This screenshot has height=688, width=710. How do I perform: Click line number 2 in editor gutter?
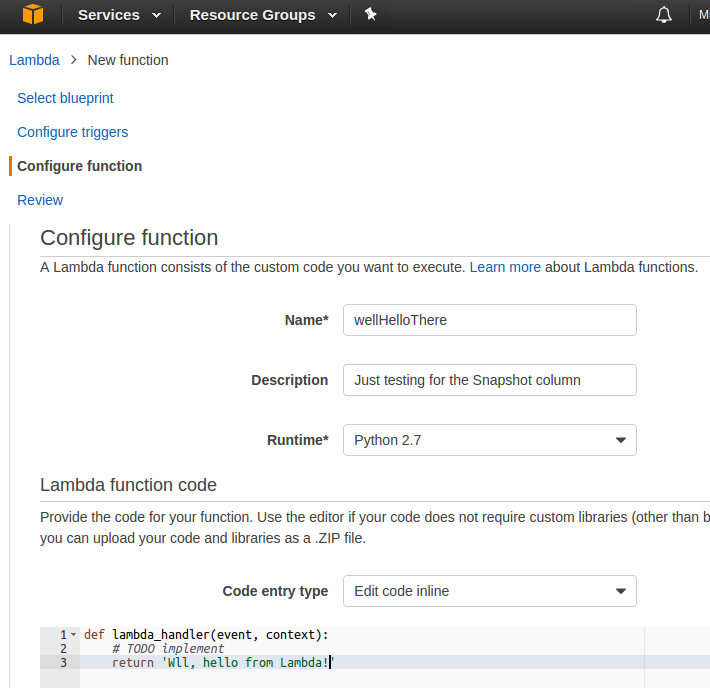(x=63, y=649)
